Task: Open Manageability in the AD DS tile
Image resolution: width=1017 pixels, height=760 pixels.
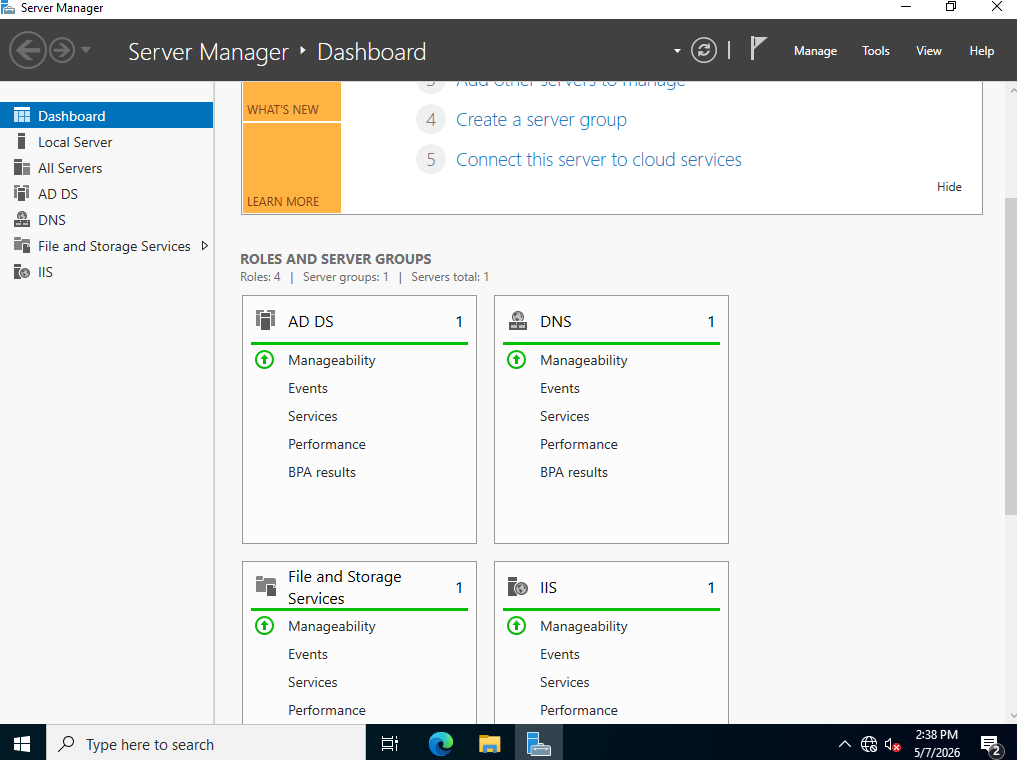Action: coord(331,360)
